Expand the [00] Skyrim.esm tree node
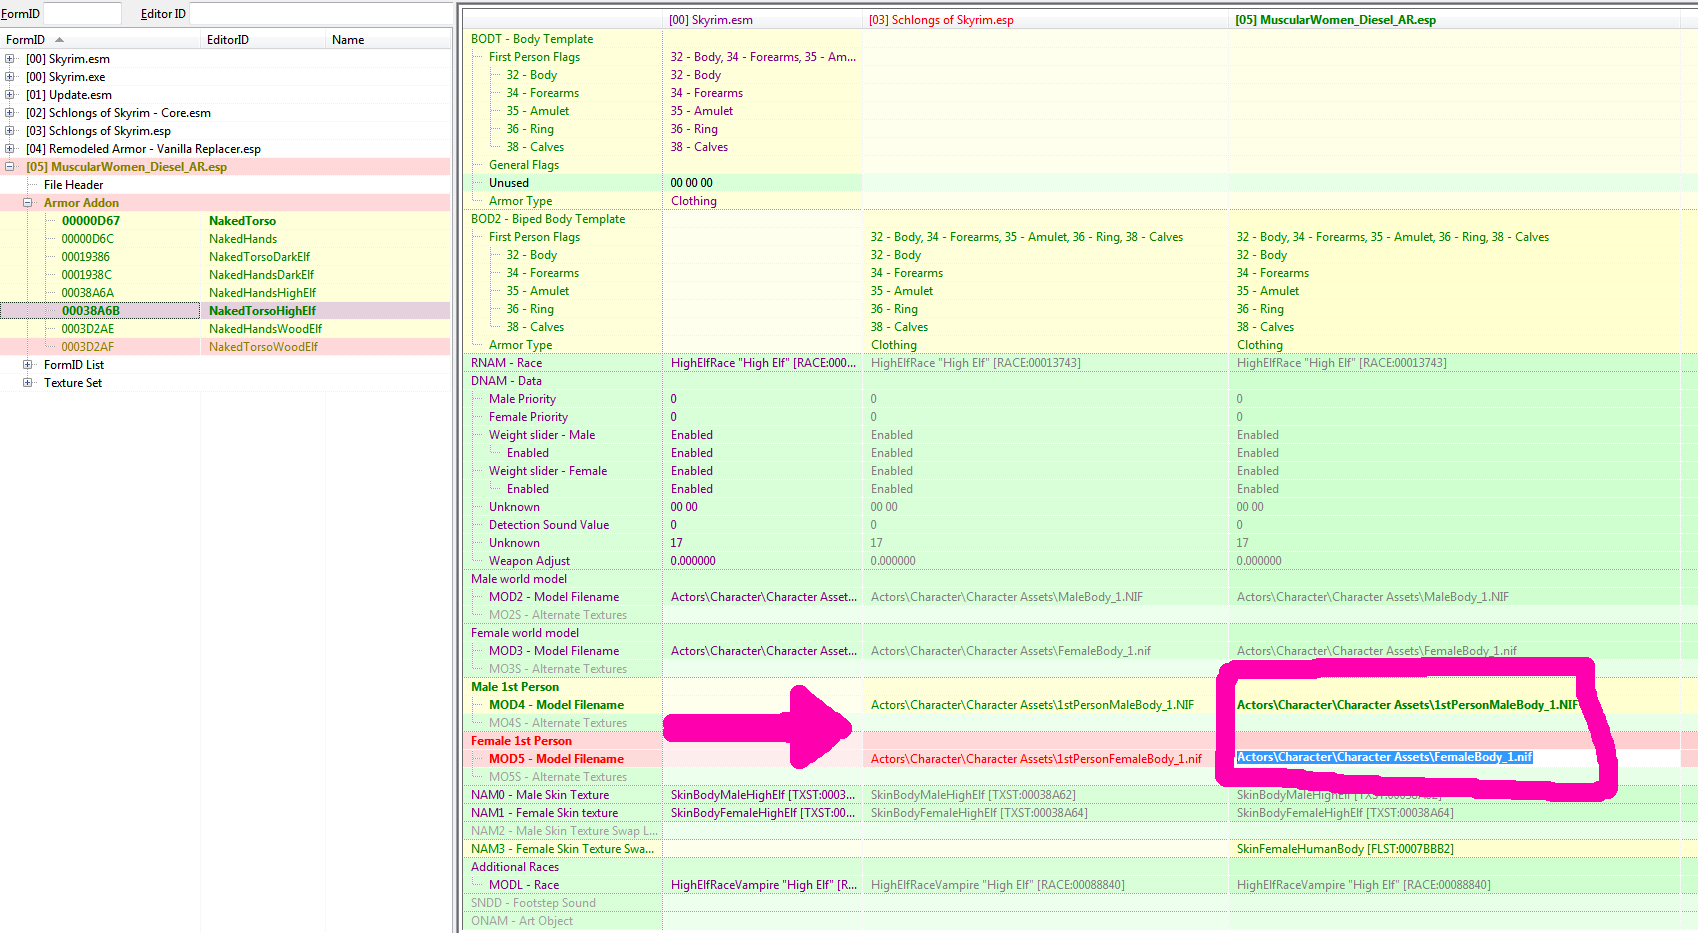 pyautogui.click(x=10, y=59)
